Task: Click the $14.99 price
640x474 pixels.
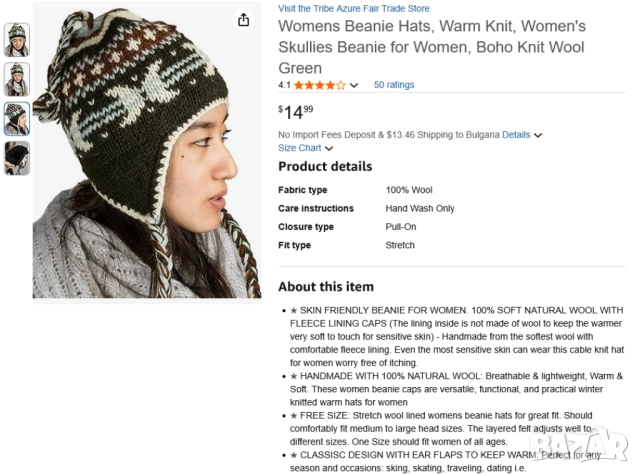Action: pos(296,111)
